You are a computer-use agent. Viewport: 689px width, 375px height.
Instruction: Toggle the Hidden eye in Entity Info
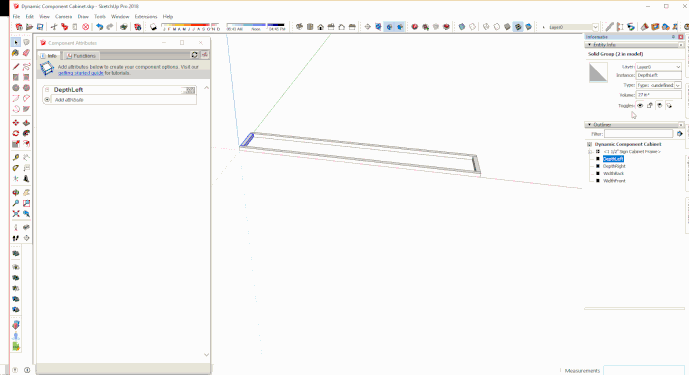coord(640,106)
